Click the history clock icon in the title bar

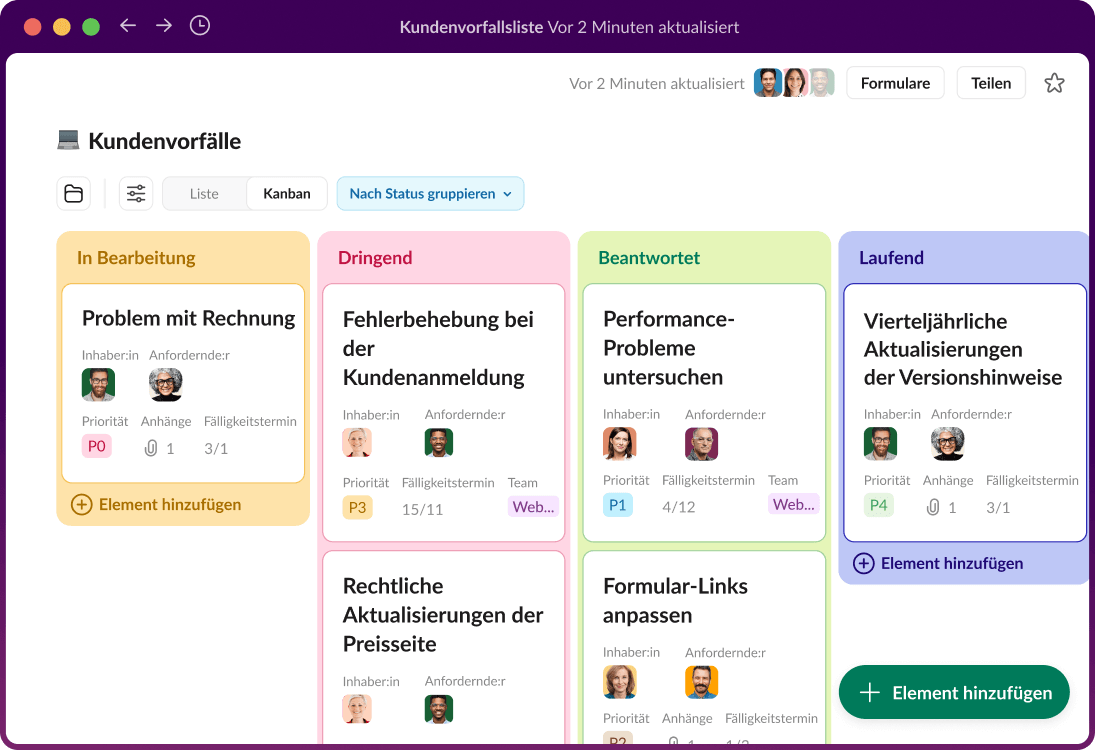point(200,26)
